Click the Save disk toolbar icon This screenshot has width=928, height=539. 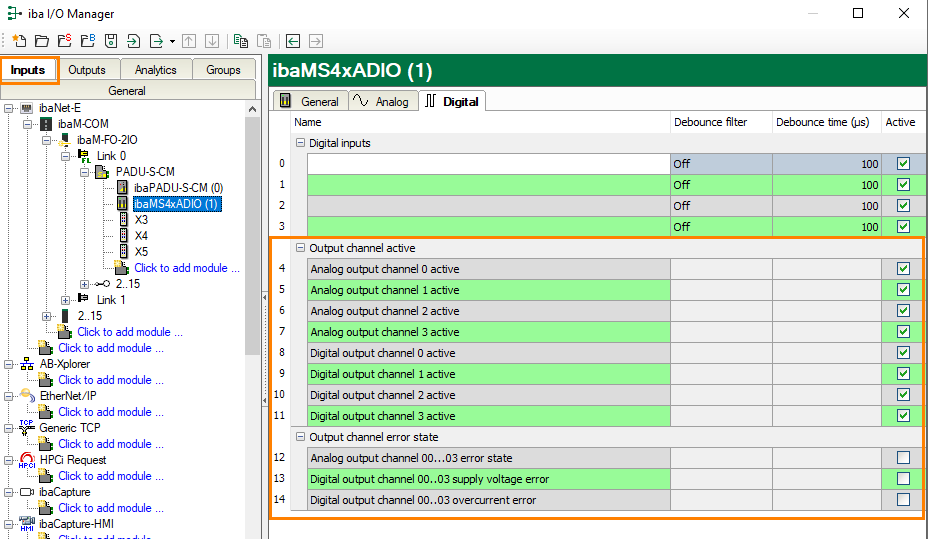pyautogui.click(x=110, y=41)
